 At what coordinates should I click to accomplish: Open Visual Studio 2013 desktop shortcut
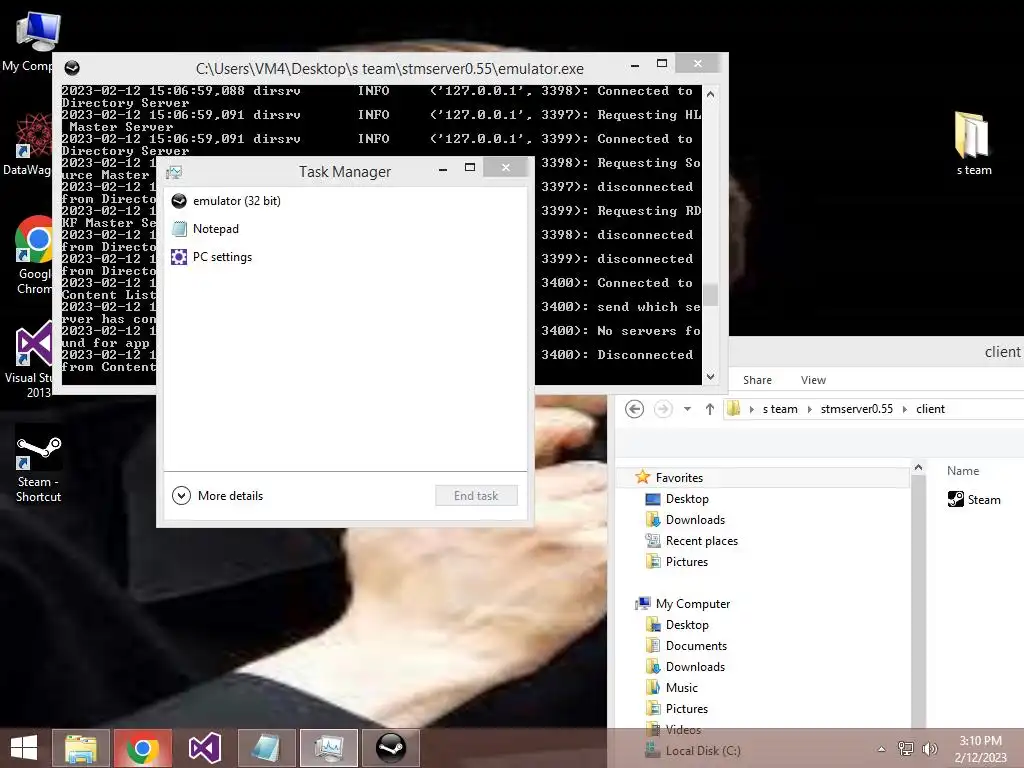[31, 359]
